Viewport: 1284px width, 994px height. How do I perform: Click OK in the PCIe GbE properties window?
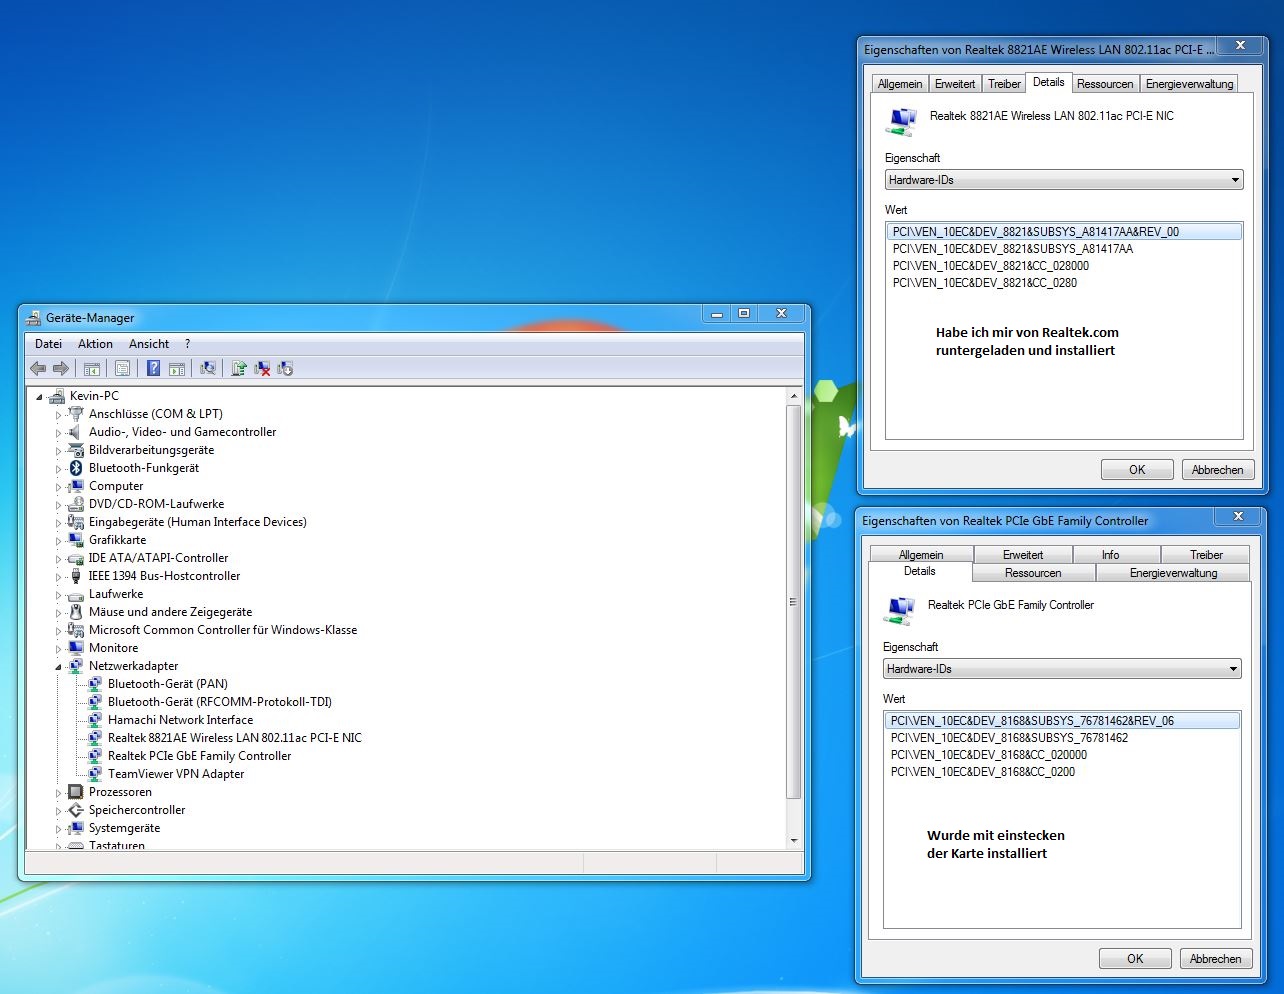pyautogui.click(x=1135, y=959)
